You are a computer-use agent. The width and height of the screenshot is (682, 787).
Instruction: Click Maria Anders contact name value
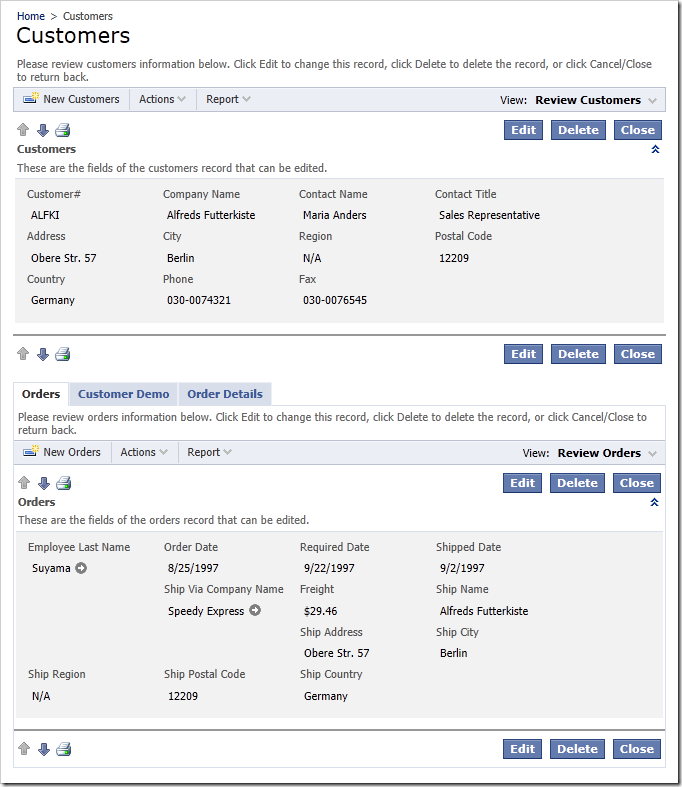pos(335,215)
